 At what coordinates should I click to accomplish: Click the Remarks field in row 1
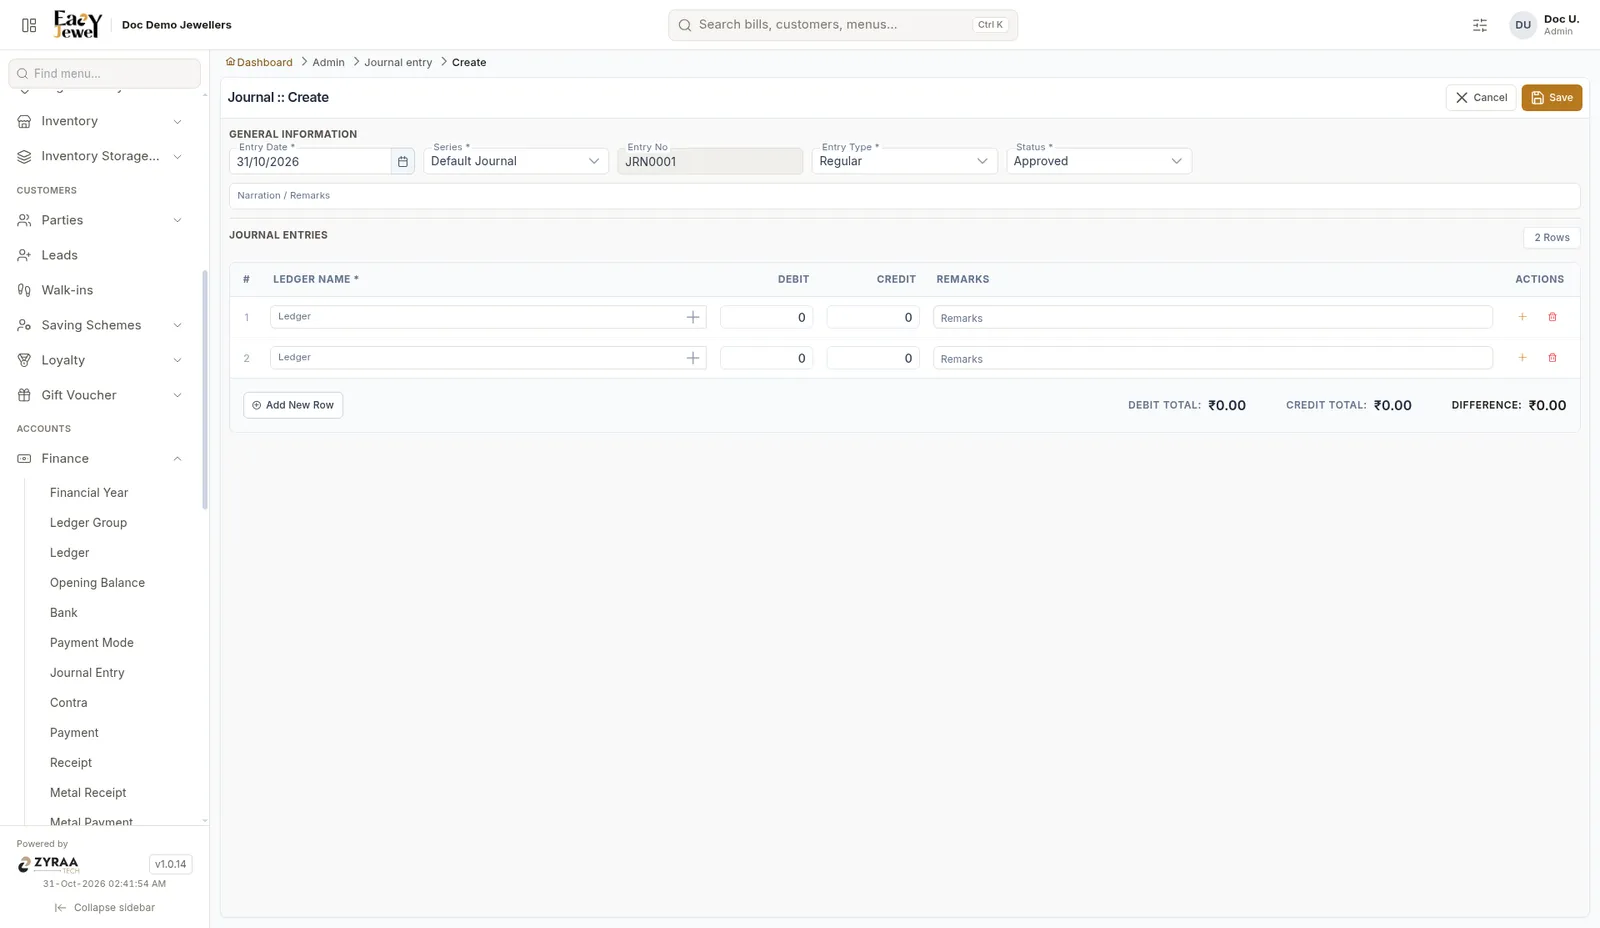click(1213, 317)
